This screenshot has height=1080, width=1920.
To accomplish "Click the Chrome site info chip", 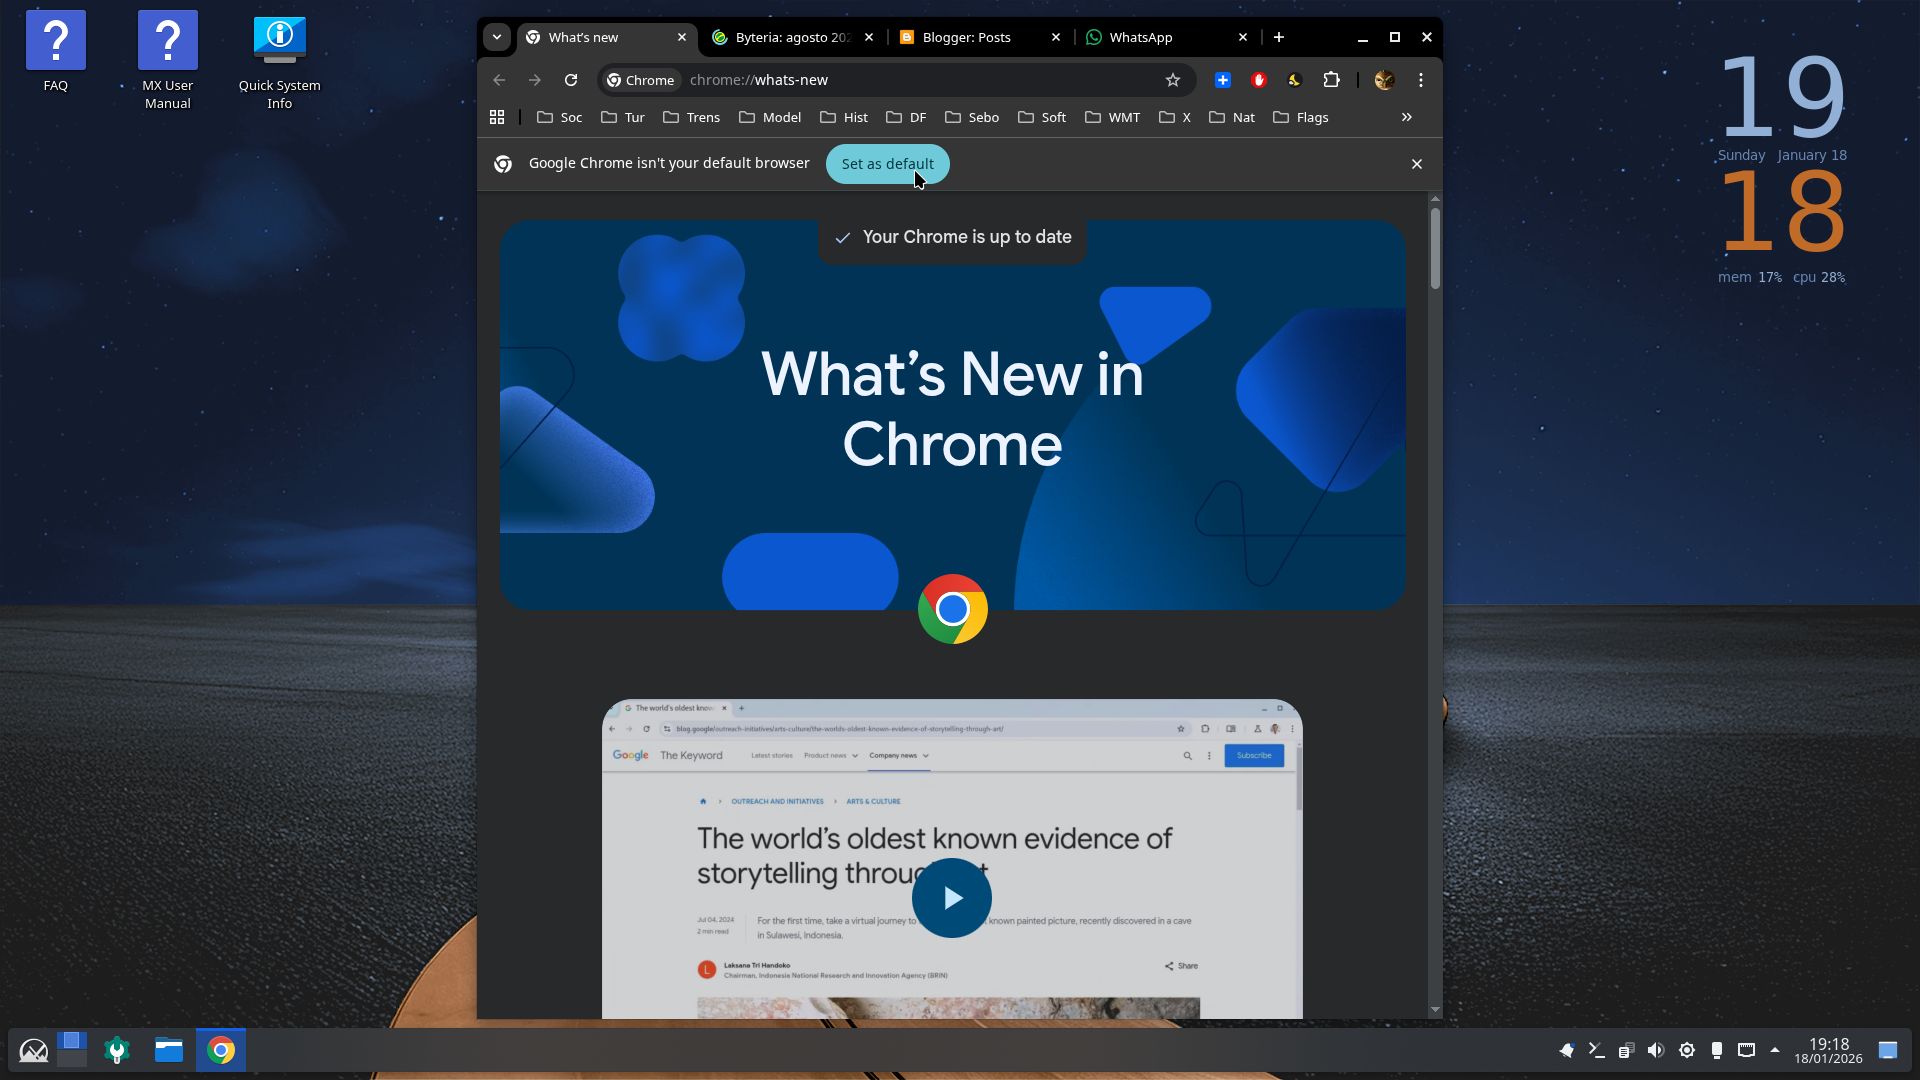I will tap(641, 80).
